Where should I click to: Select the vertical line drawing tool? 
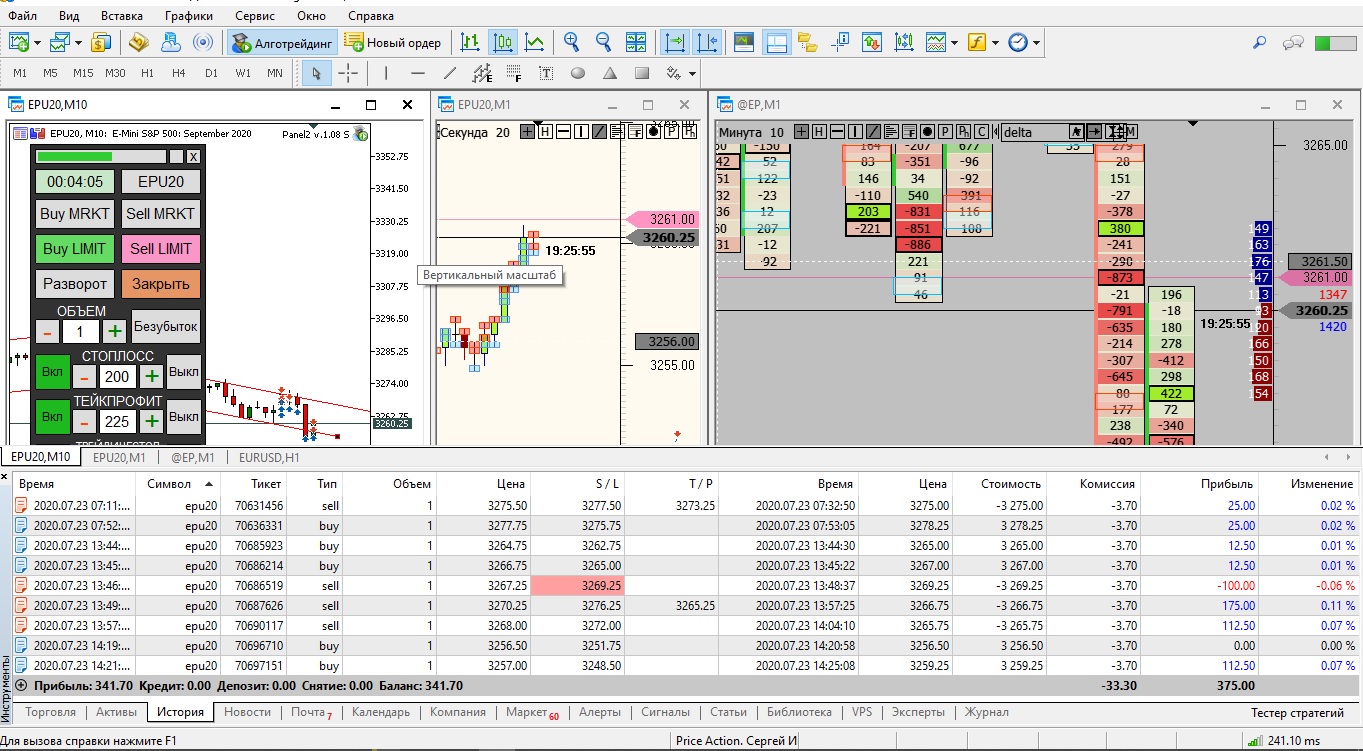386,73
